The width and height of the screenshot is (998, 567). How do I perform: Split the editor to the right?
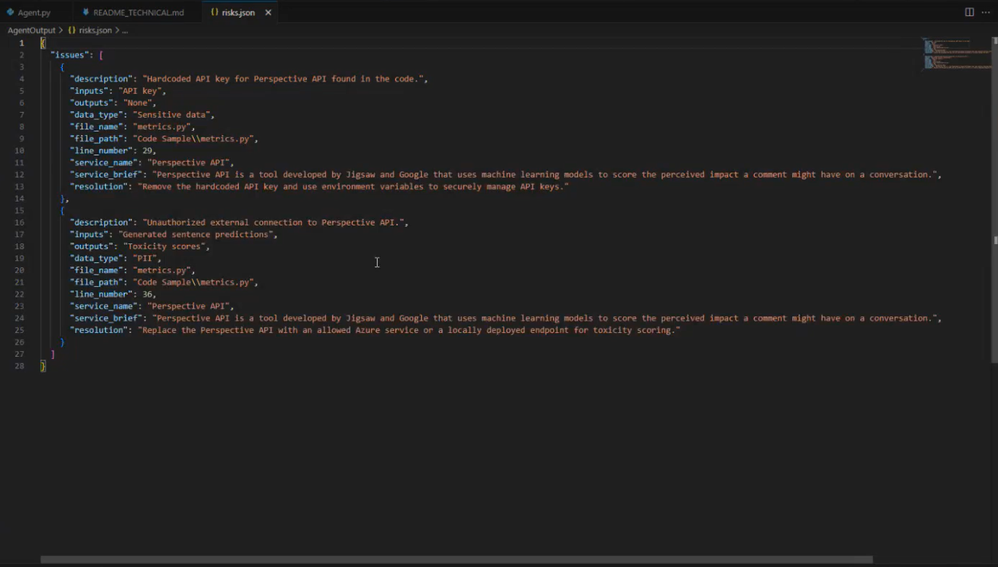[x=969, y=12]
